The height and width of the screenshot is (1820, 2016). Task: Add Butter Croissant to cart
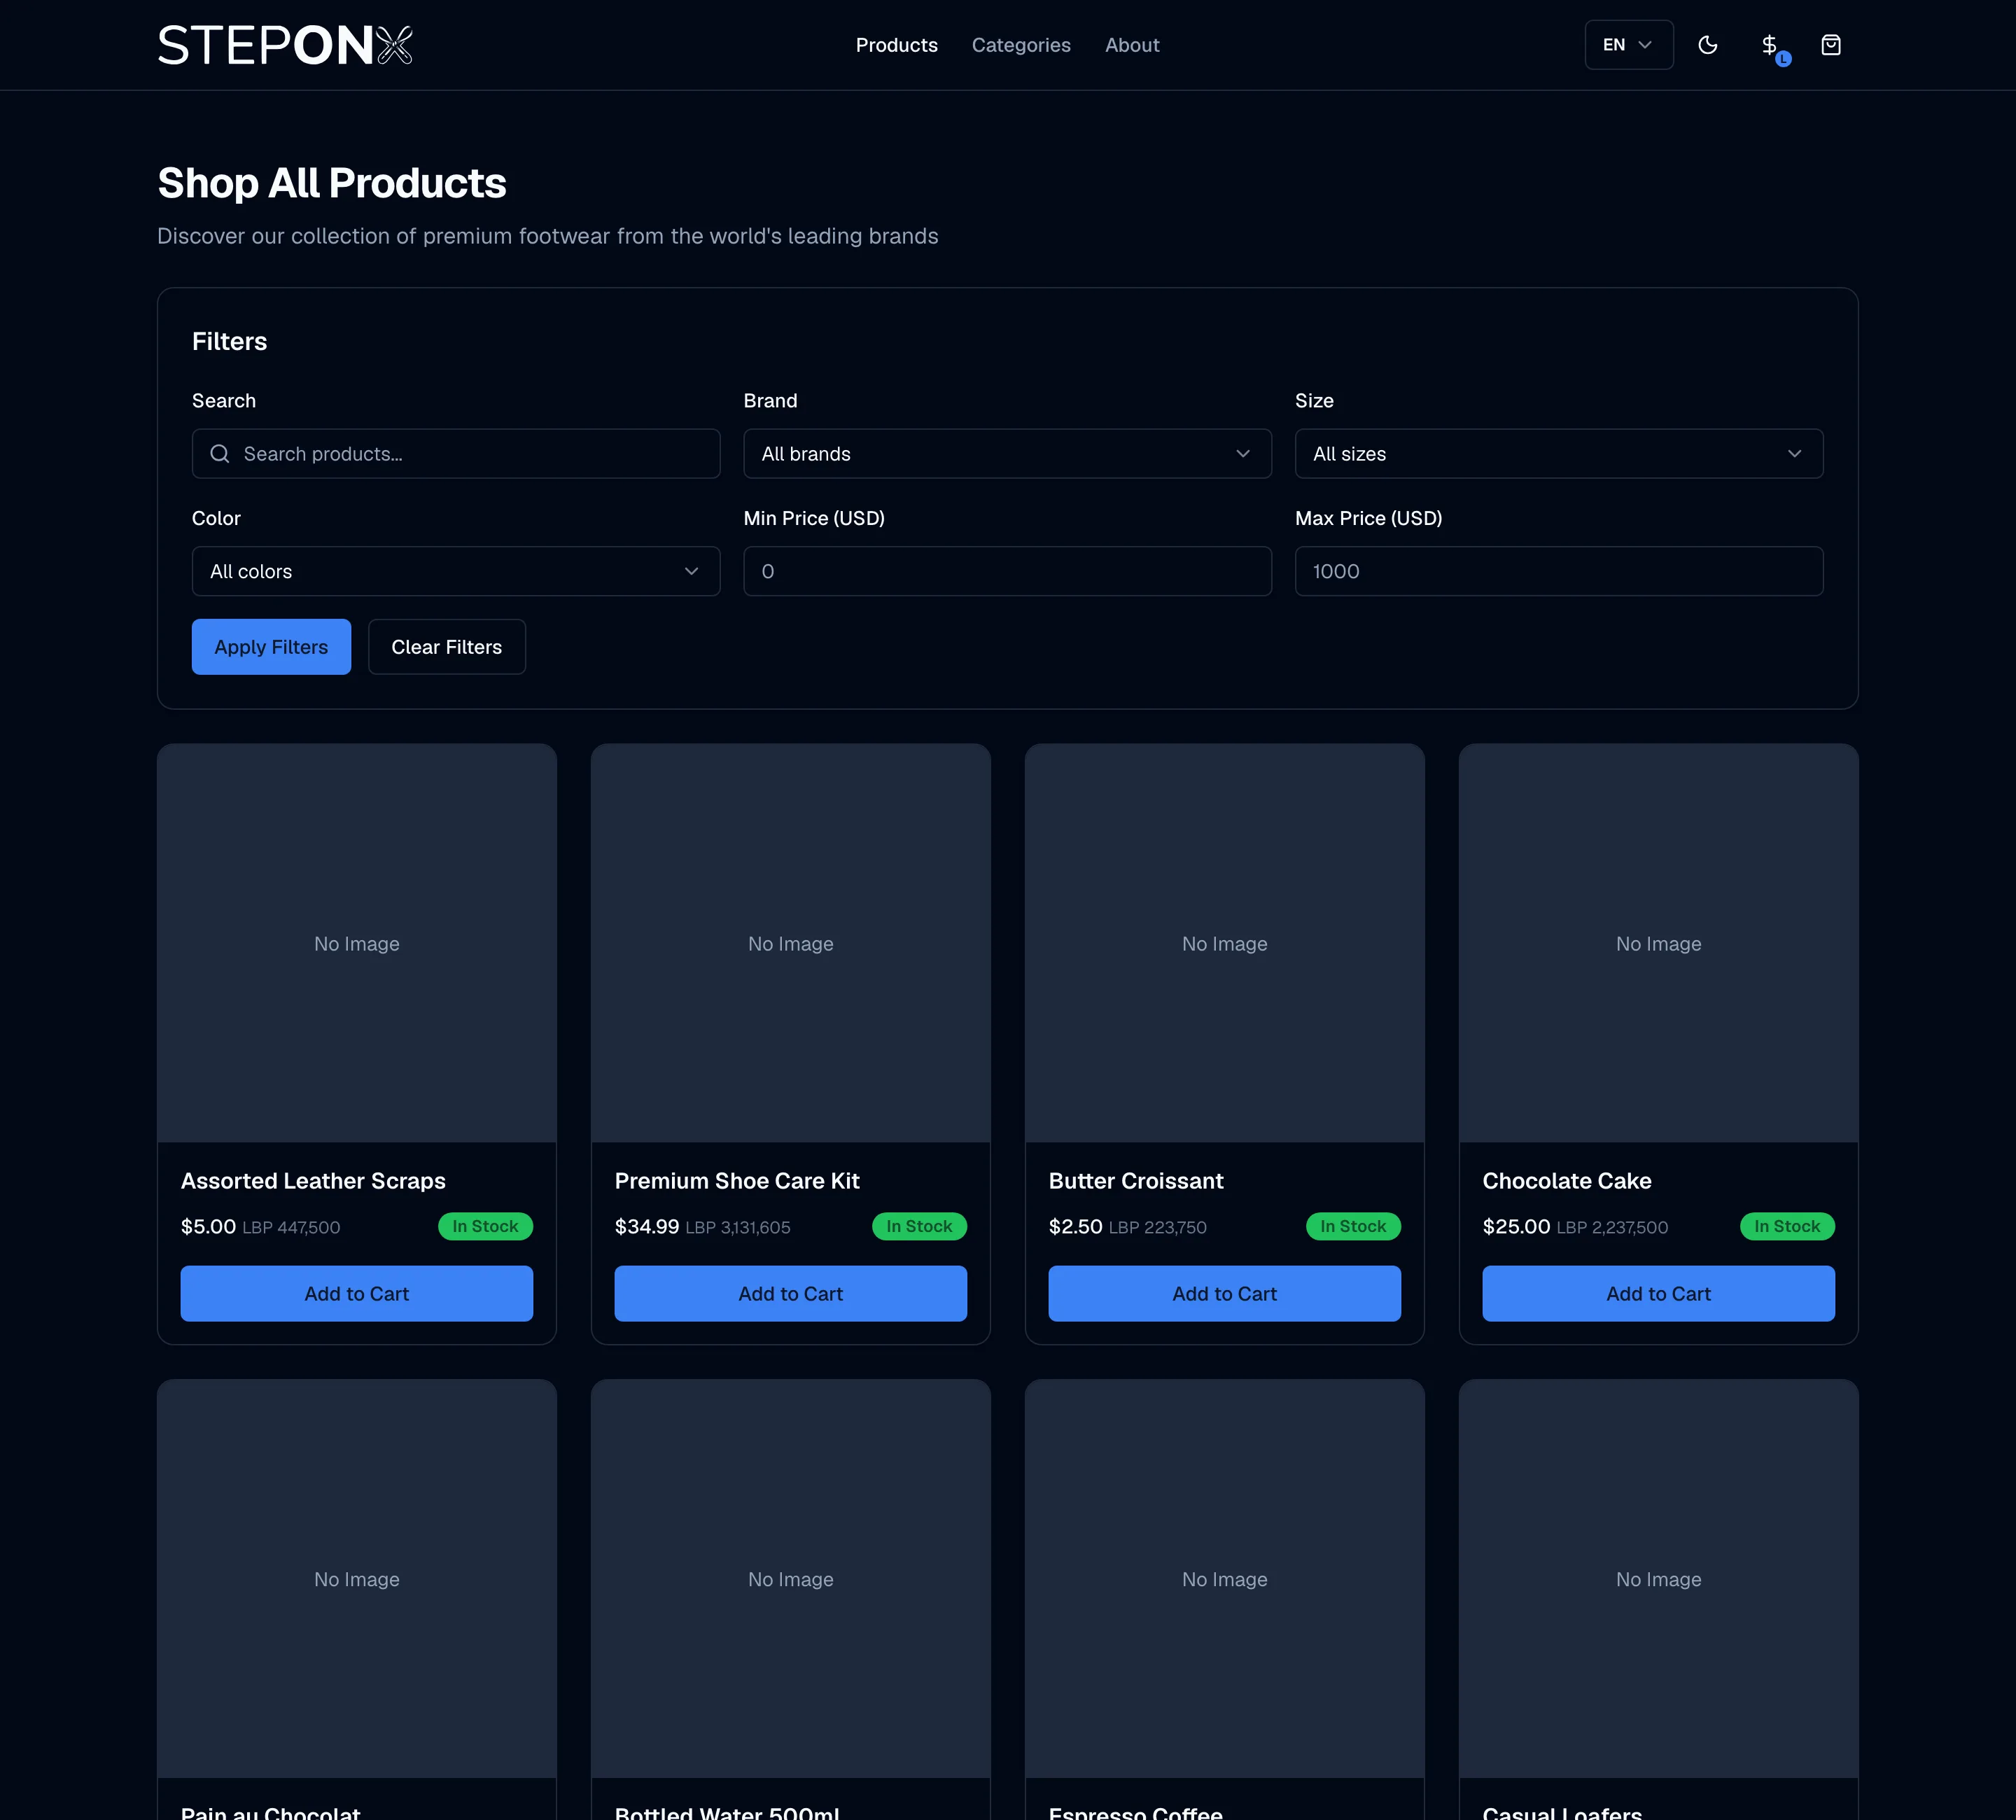1225,1294
